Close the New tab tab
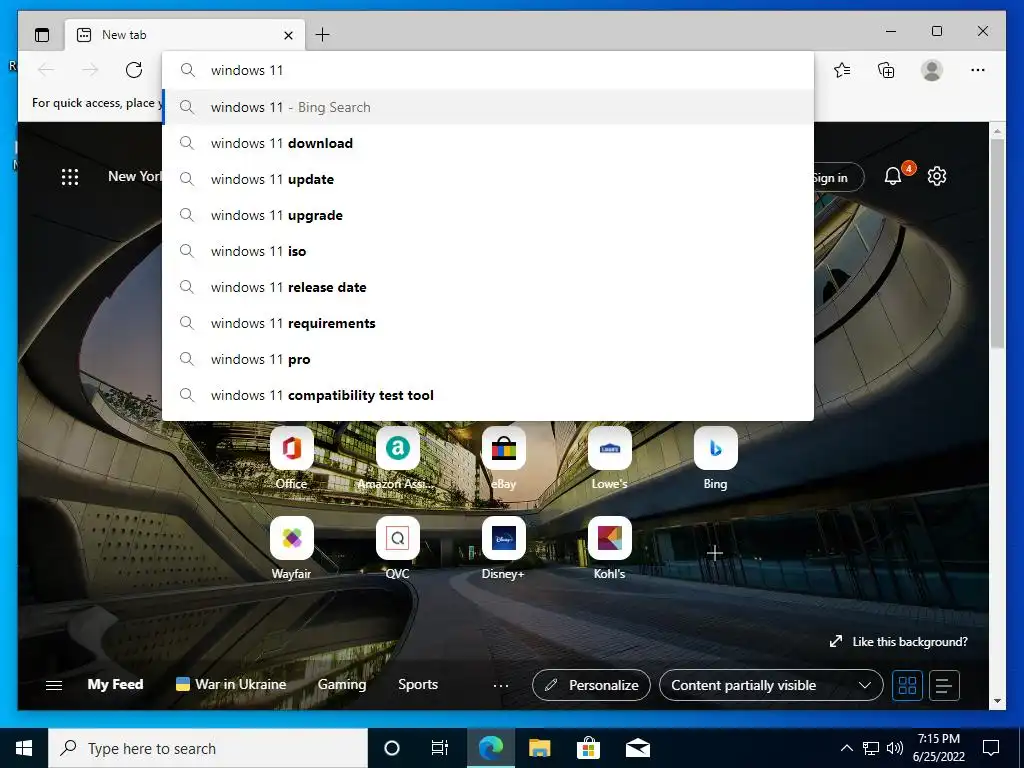The width and height of the screenshot is (1024, 768). click(x=288, y=35)
